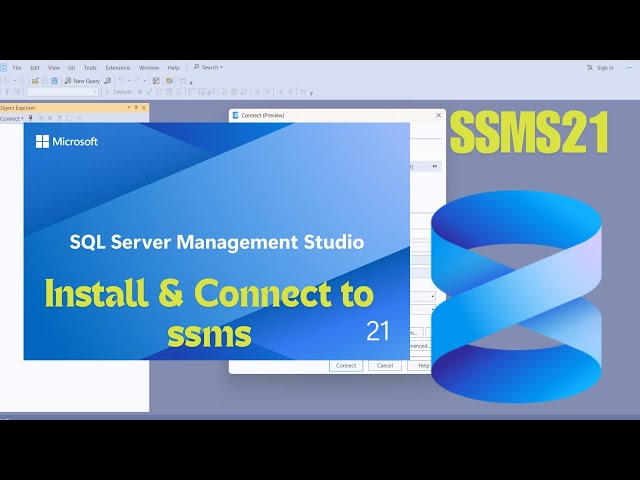Select Results to File icon

[x=244, y=92]
